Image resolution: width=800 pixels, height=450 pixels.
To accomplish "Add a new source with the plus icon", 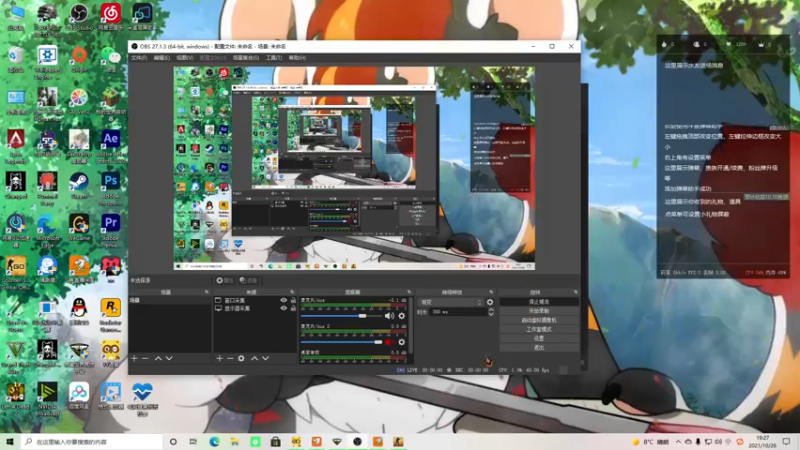I will (x=219, y=359).
